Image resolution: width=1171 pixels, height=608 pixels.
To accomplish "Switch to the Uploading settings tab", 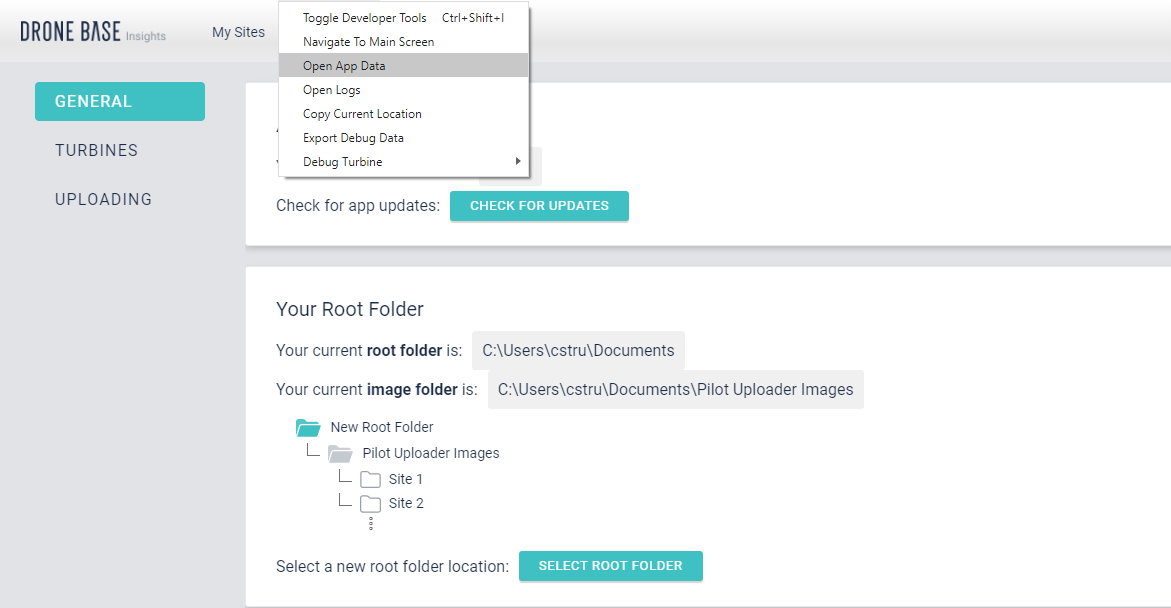I will tap(103, 199).
